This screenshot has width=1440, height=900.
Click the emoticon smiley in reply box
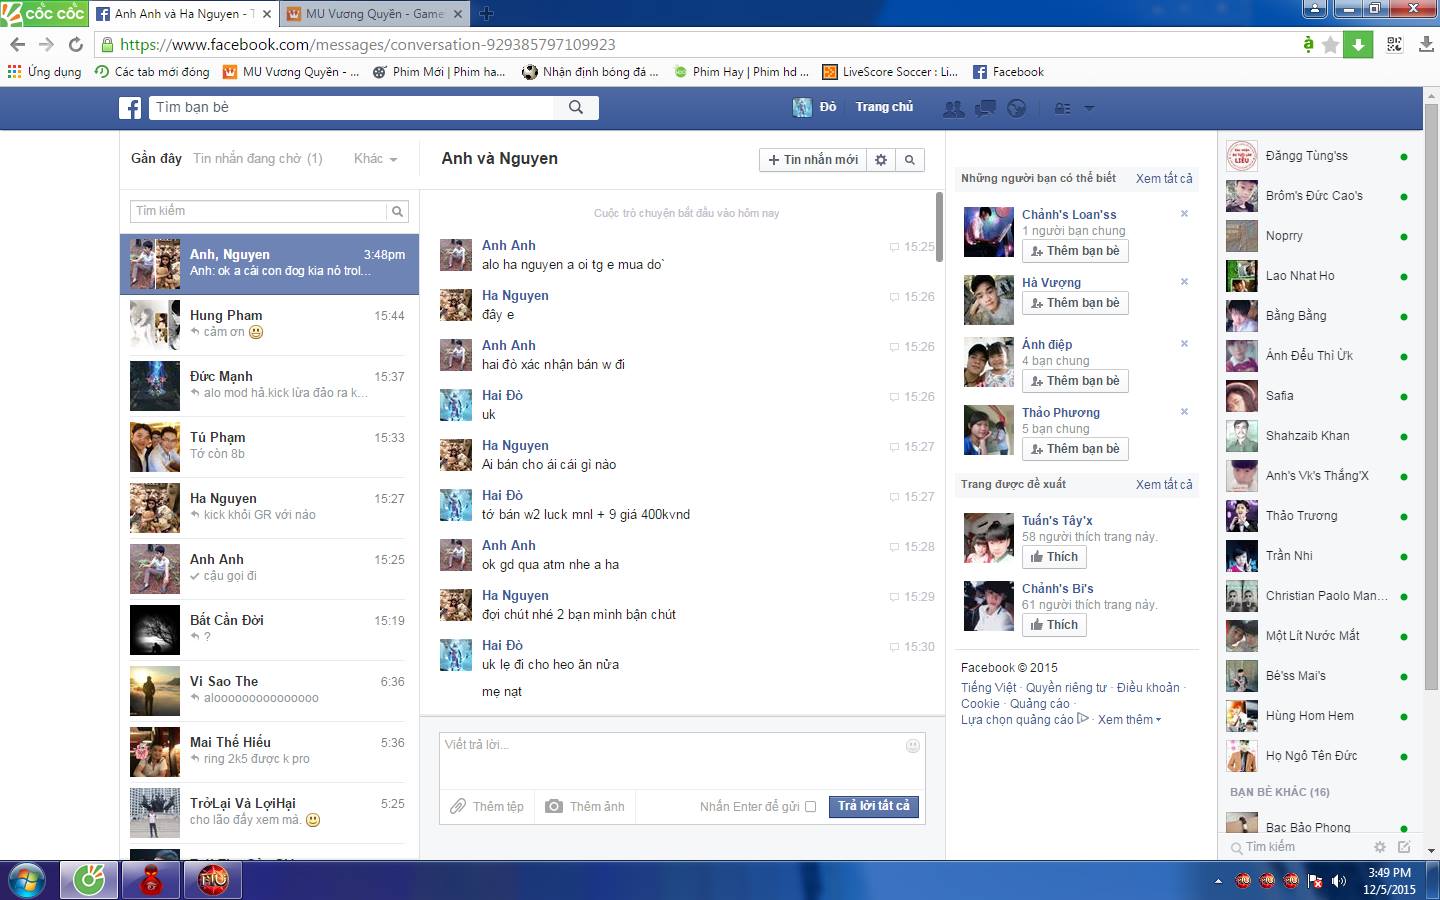pos(912,746)
